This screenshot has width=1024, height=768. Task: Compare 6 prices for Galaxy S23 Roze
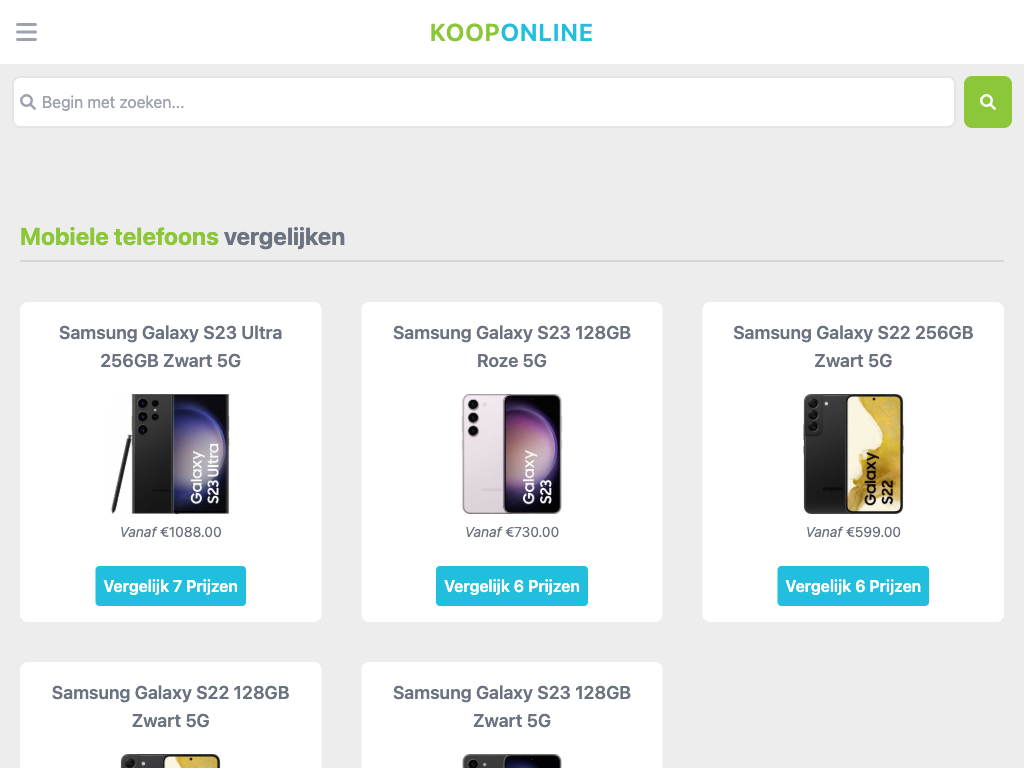(511, 586)
